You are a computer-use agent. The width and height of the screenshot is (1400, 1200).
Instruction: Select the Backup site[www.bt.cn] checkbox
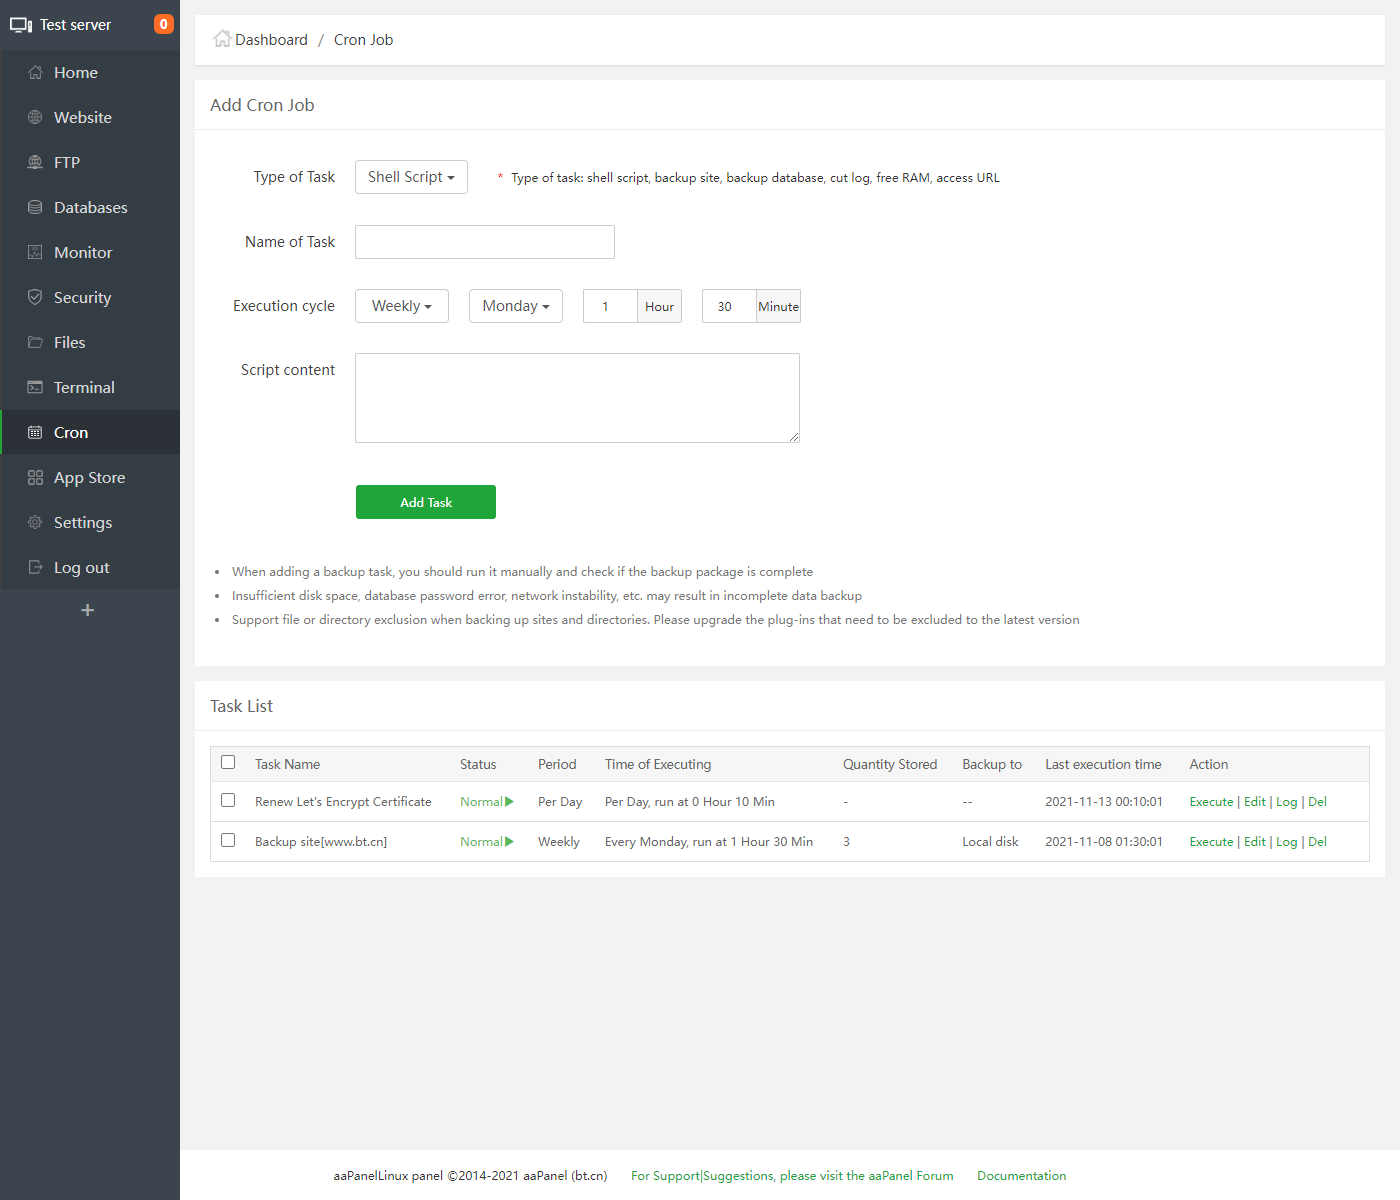coord(228,841)
